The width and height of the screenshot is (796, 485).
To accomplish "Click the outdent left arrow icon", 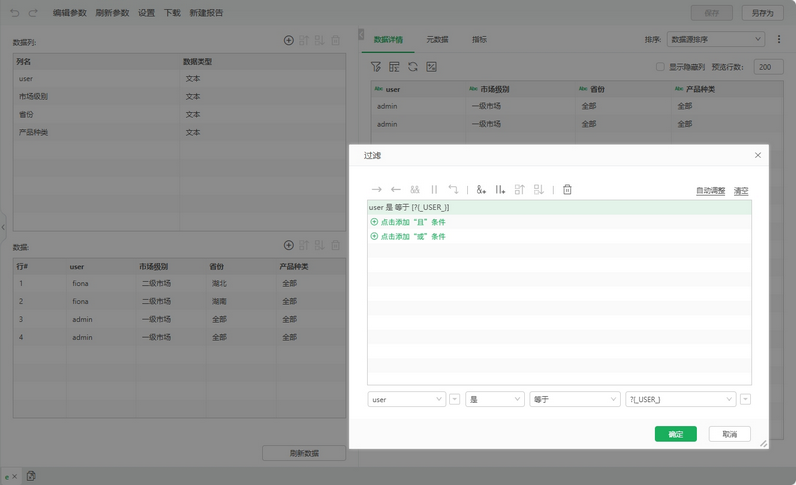I will tap(396, 190).
